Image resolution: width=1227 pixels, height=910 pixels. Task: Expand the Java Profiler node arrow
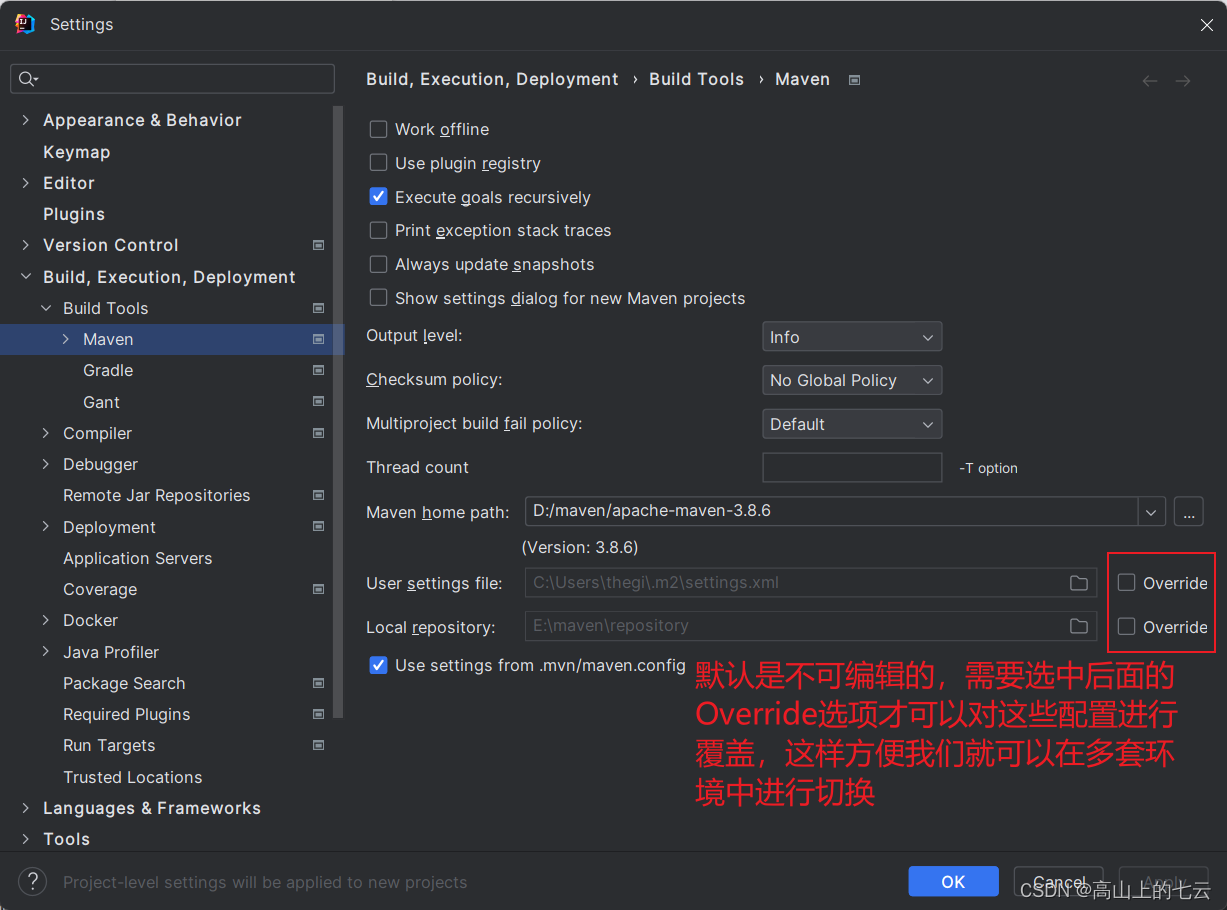(46, 652)
